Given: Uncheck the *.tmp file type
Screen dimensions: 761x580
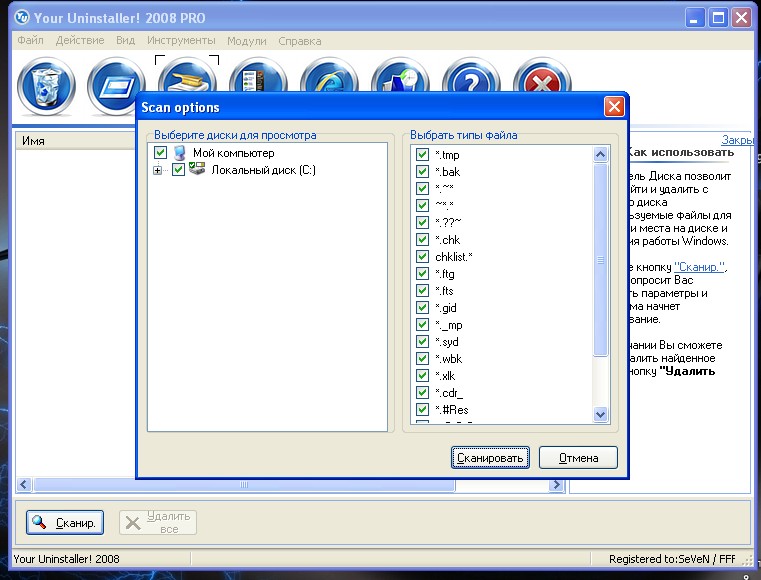Looking at the screenshot, I should [422, 154].
